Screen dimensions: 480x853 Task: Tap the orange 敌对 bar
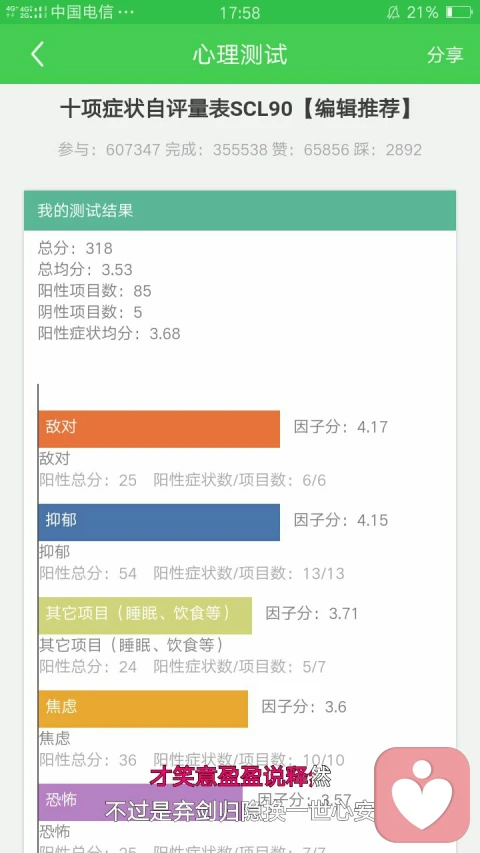point(159,429)
